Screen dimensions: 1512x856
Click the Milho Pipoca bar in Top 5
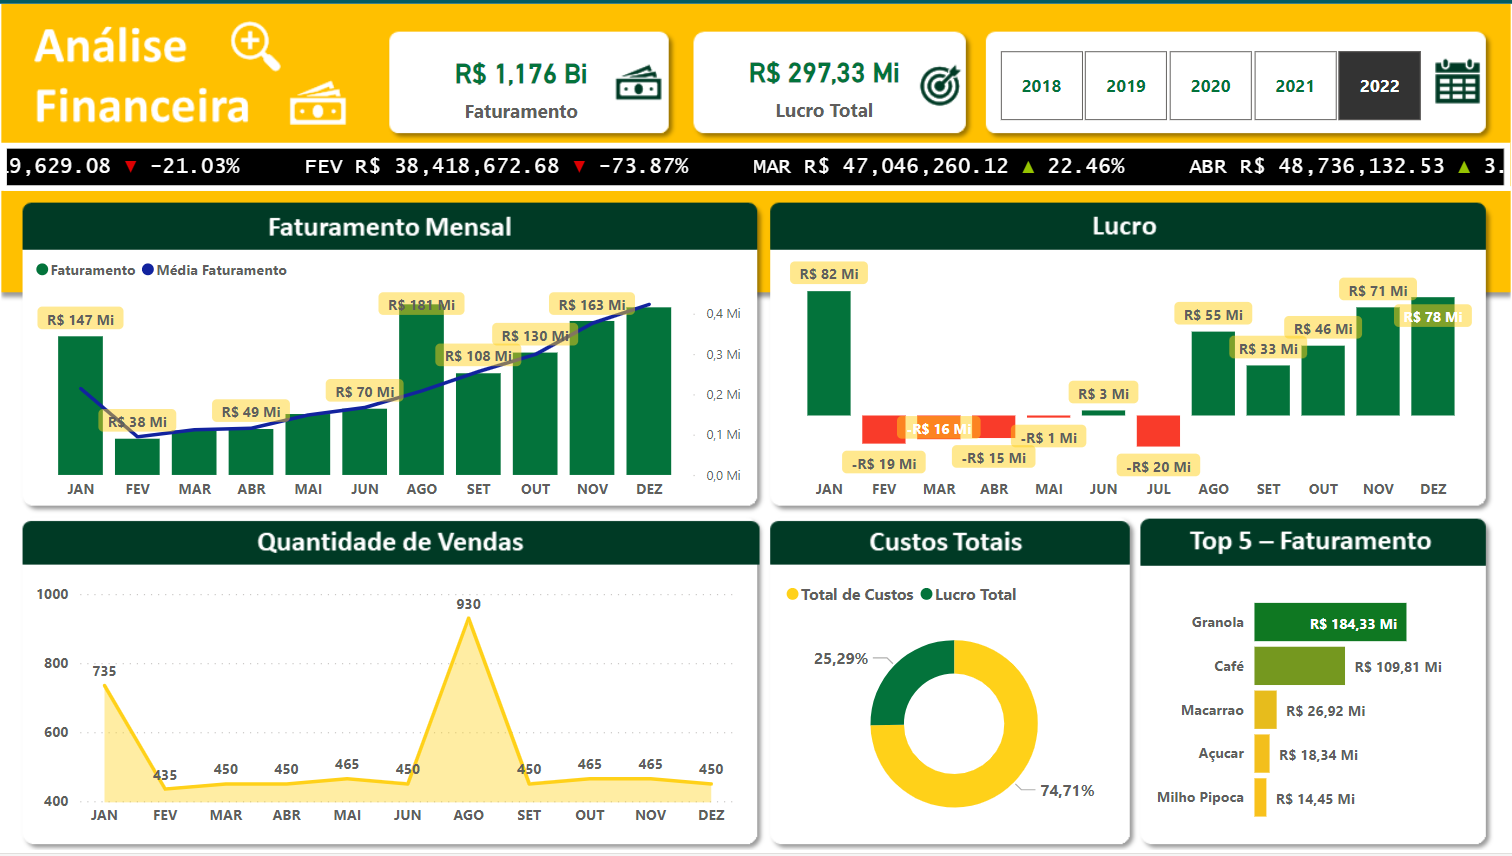[1260, 798]
